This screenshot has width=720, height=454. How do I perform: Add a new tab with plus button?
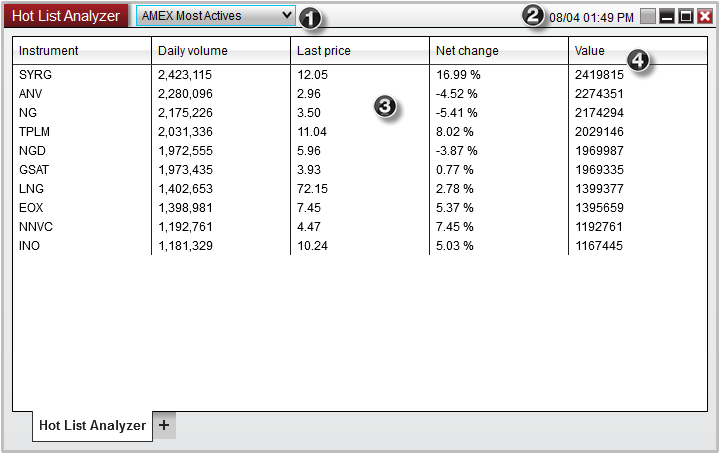coord(164,424)
